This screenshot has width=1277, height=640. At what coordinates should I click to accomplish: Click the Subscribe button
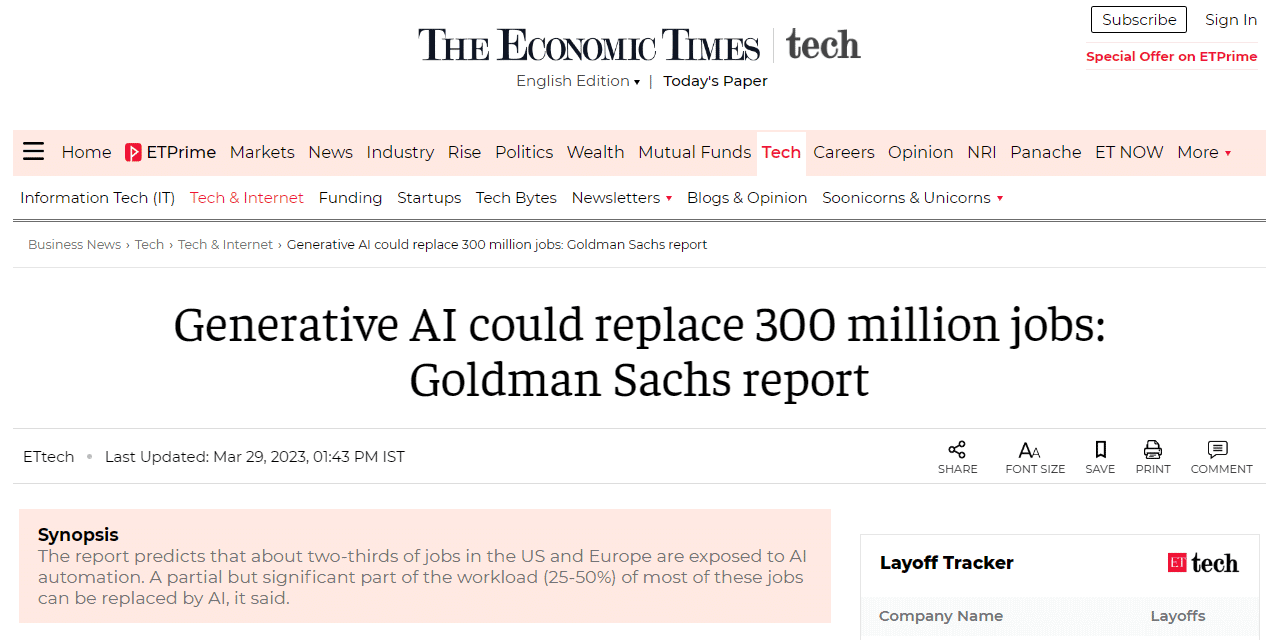1139,20
